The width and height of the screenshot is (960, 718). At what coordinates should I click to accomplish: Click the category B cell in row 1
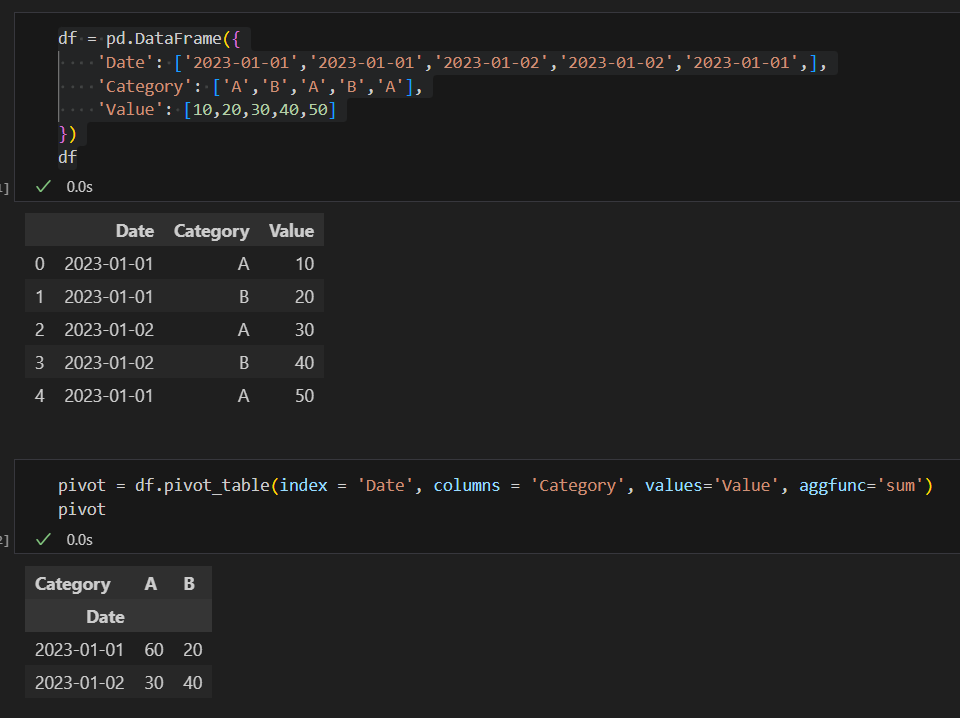point(244,297)
